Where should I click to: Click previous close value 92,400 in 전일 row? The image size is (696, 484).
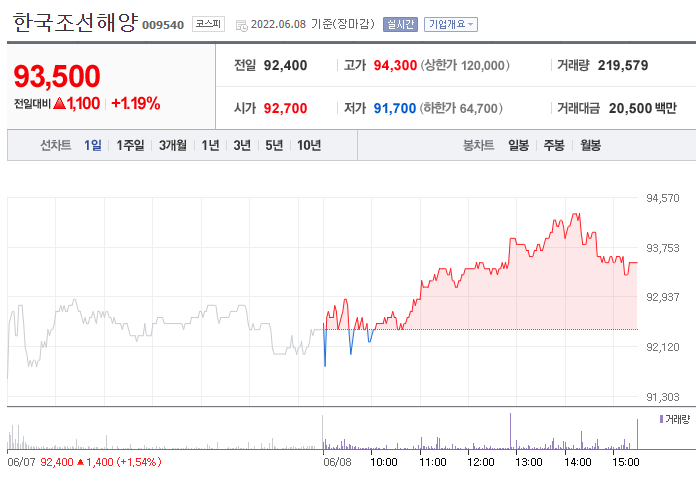(x=285, y=66)
